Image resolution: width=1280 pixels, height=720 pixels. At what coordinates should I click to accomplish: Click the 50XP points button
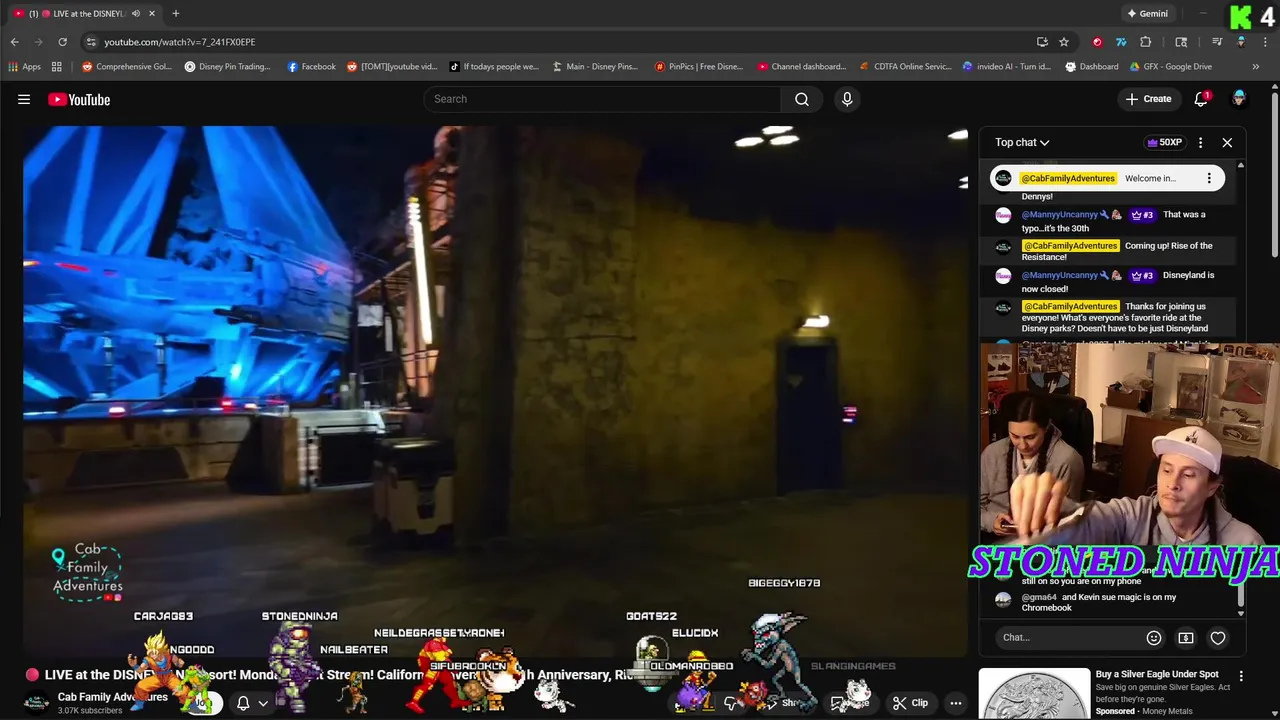[x=1164, y=143]
